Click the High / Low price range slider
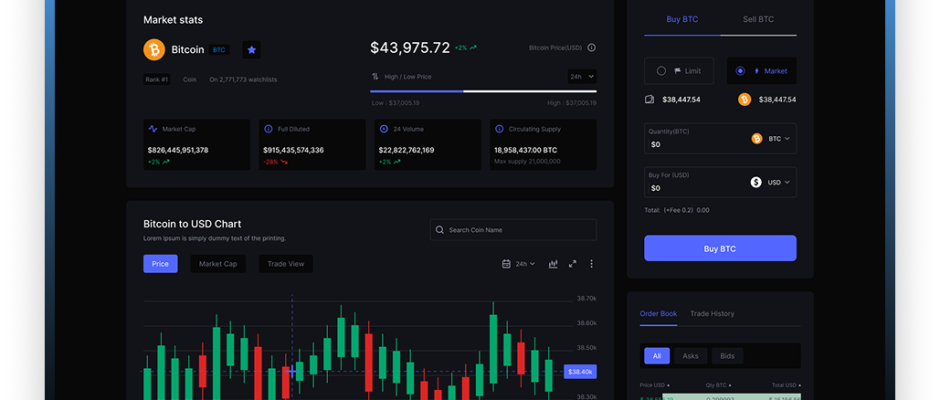The image size is (940, 400). click(483, 91)
